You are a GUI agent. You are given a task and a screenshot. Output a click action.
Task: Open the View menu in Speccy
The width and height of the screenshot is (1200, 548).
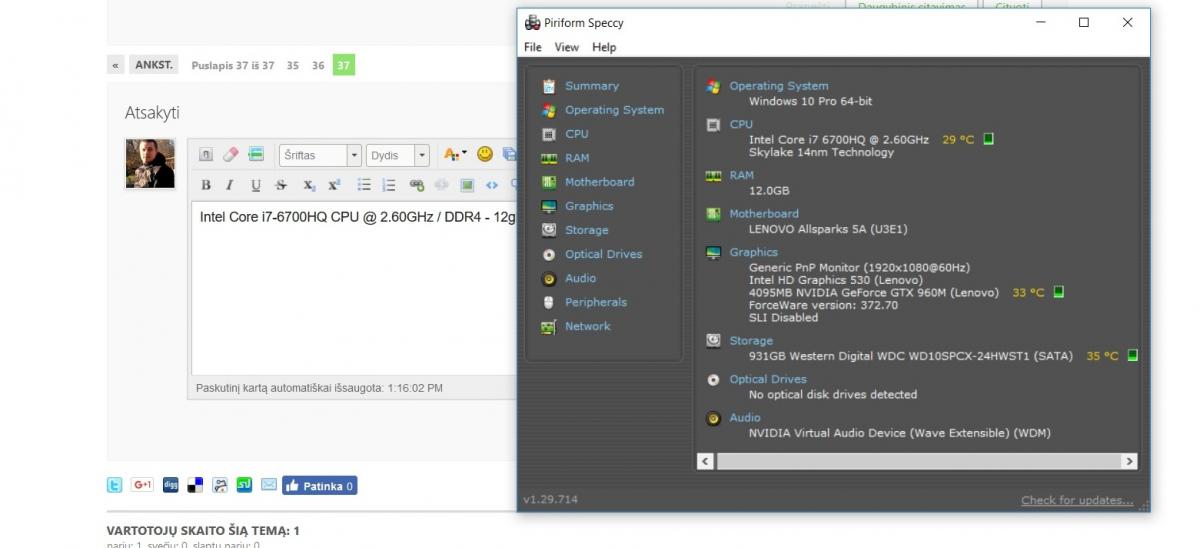tap(567, 47)
